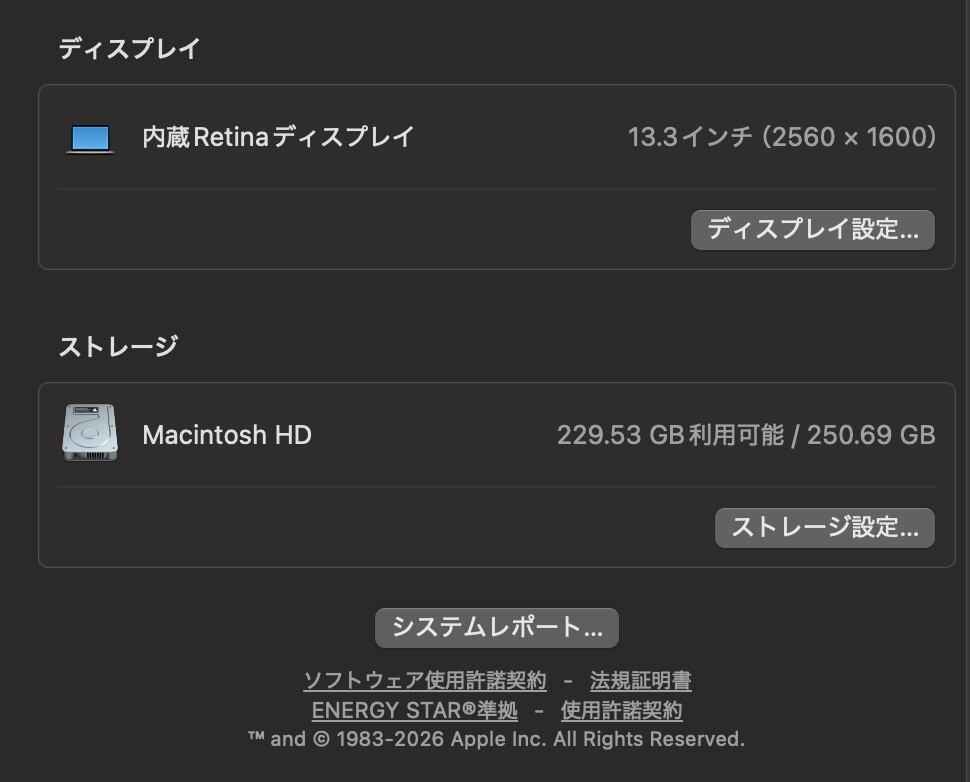
Task: Open the ソフトウェア使用許諾契約 link
Action: pos(425,682)
